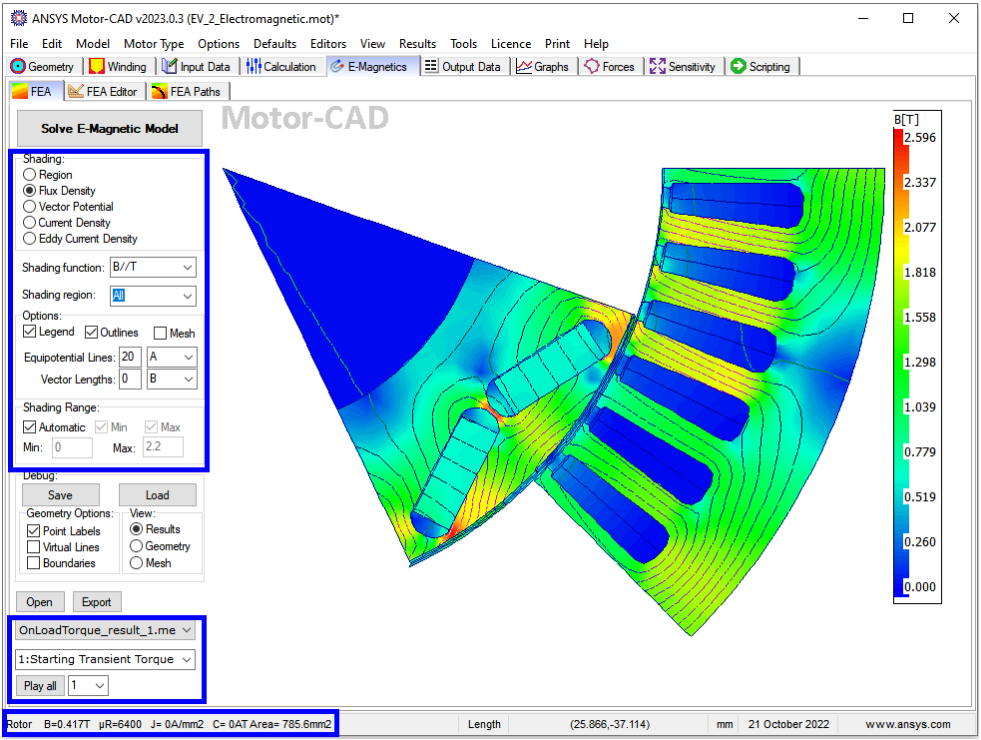Click the Open button

coord(39,602)
